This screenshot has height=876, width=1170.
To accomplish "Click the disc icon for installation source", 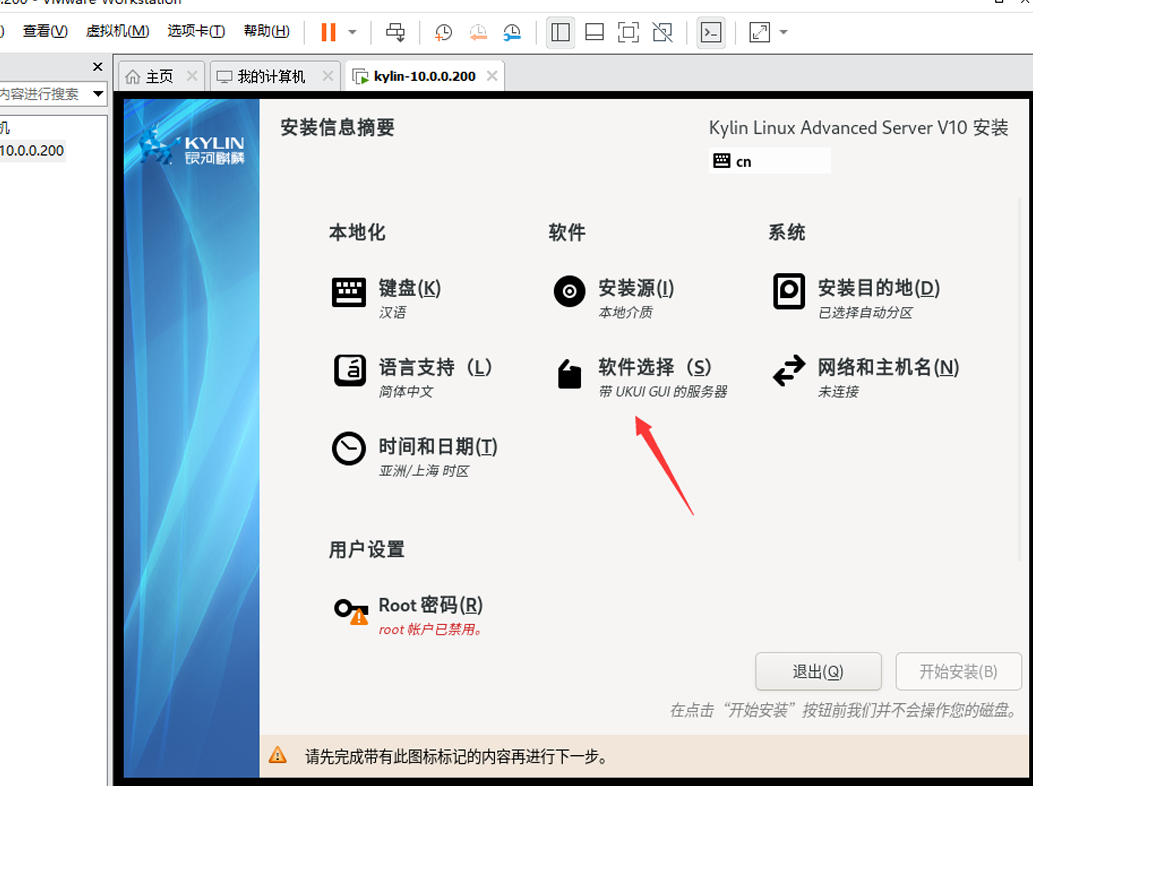I will pyautogui.click(x=569, y=291).
